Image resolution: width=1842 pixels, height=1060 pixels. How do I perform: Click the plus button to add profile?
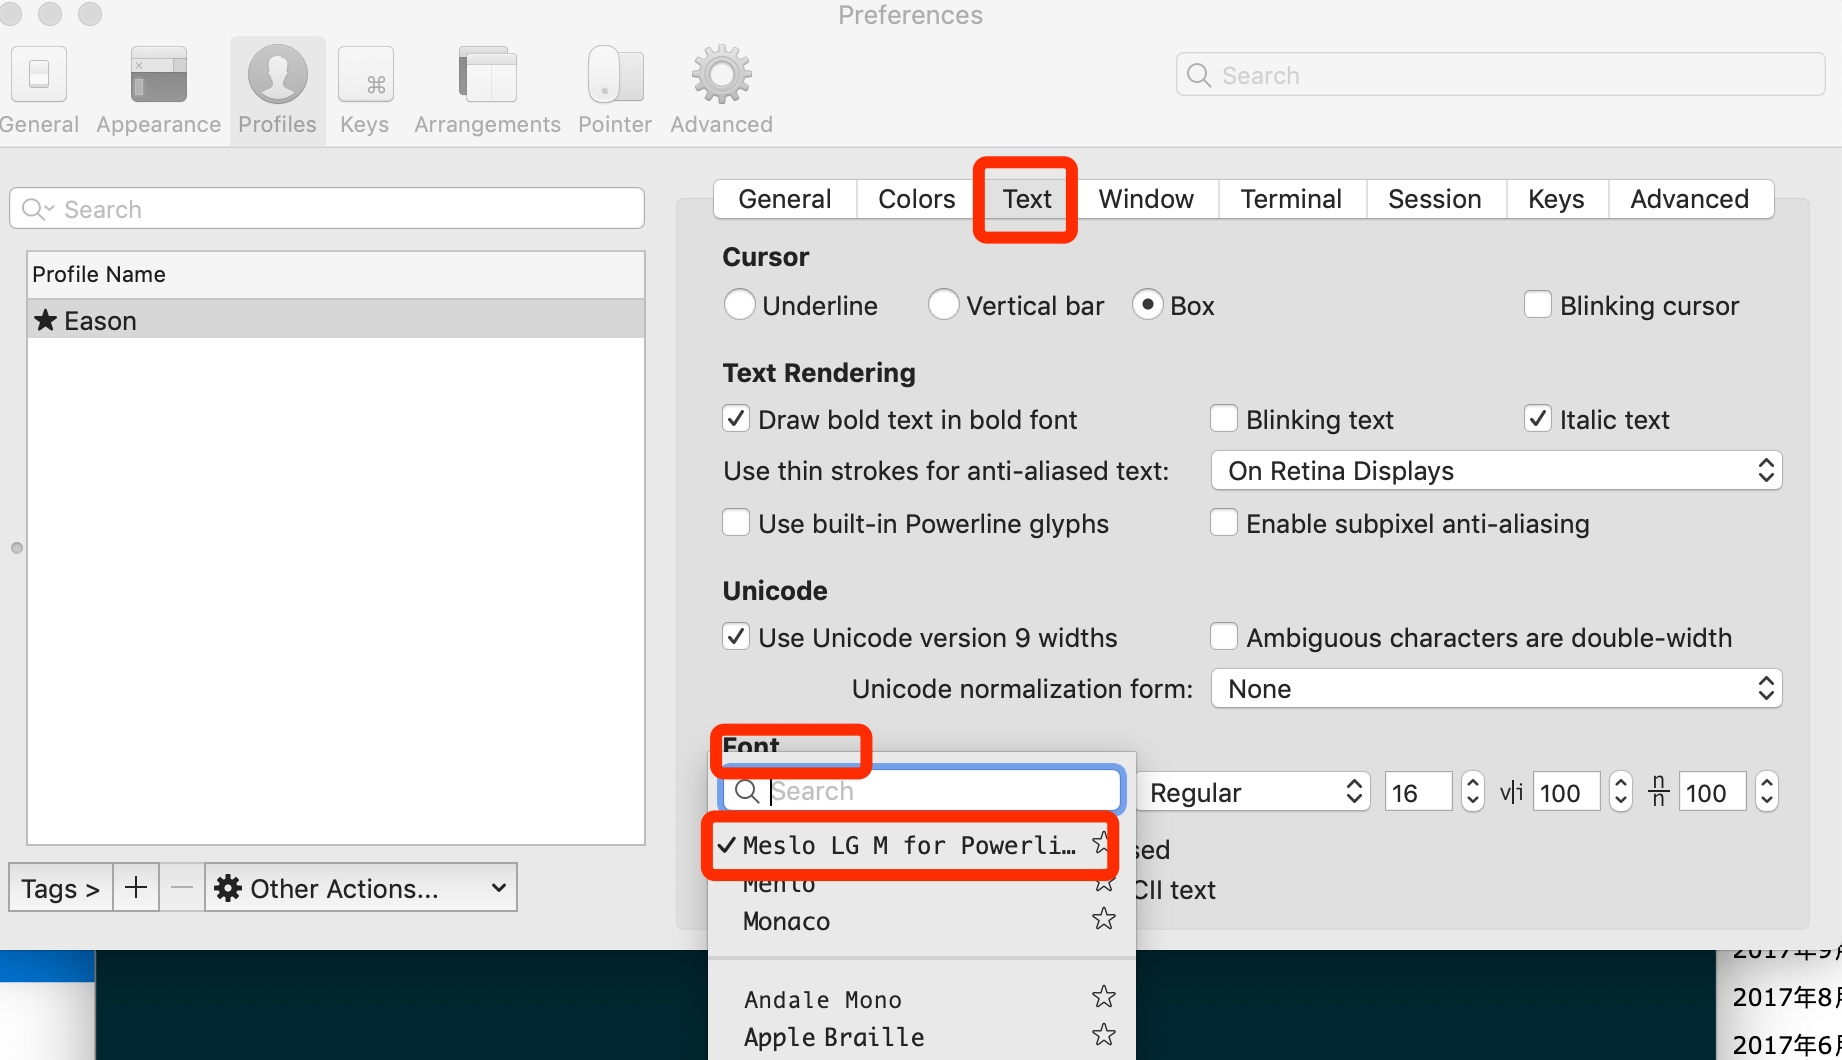click(136, 887)
